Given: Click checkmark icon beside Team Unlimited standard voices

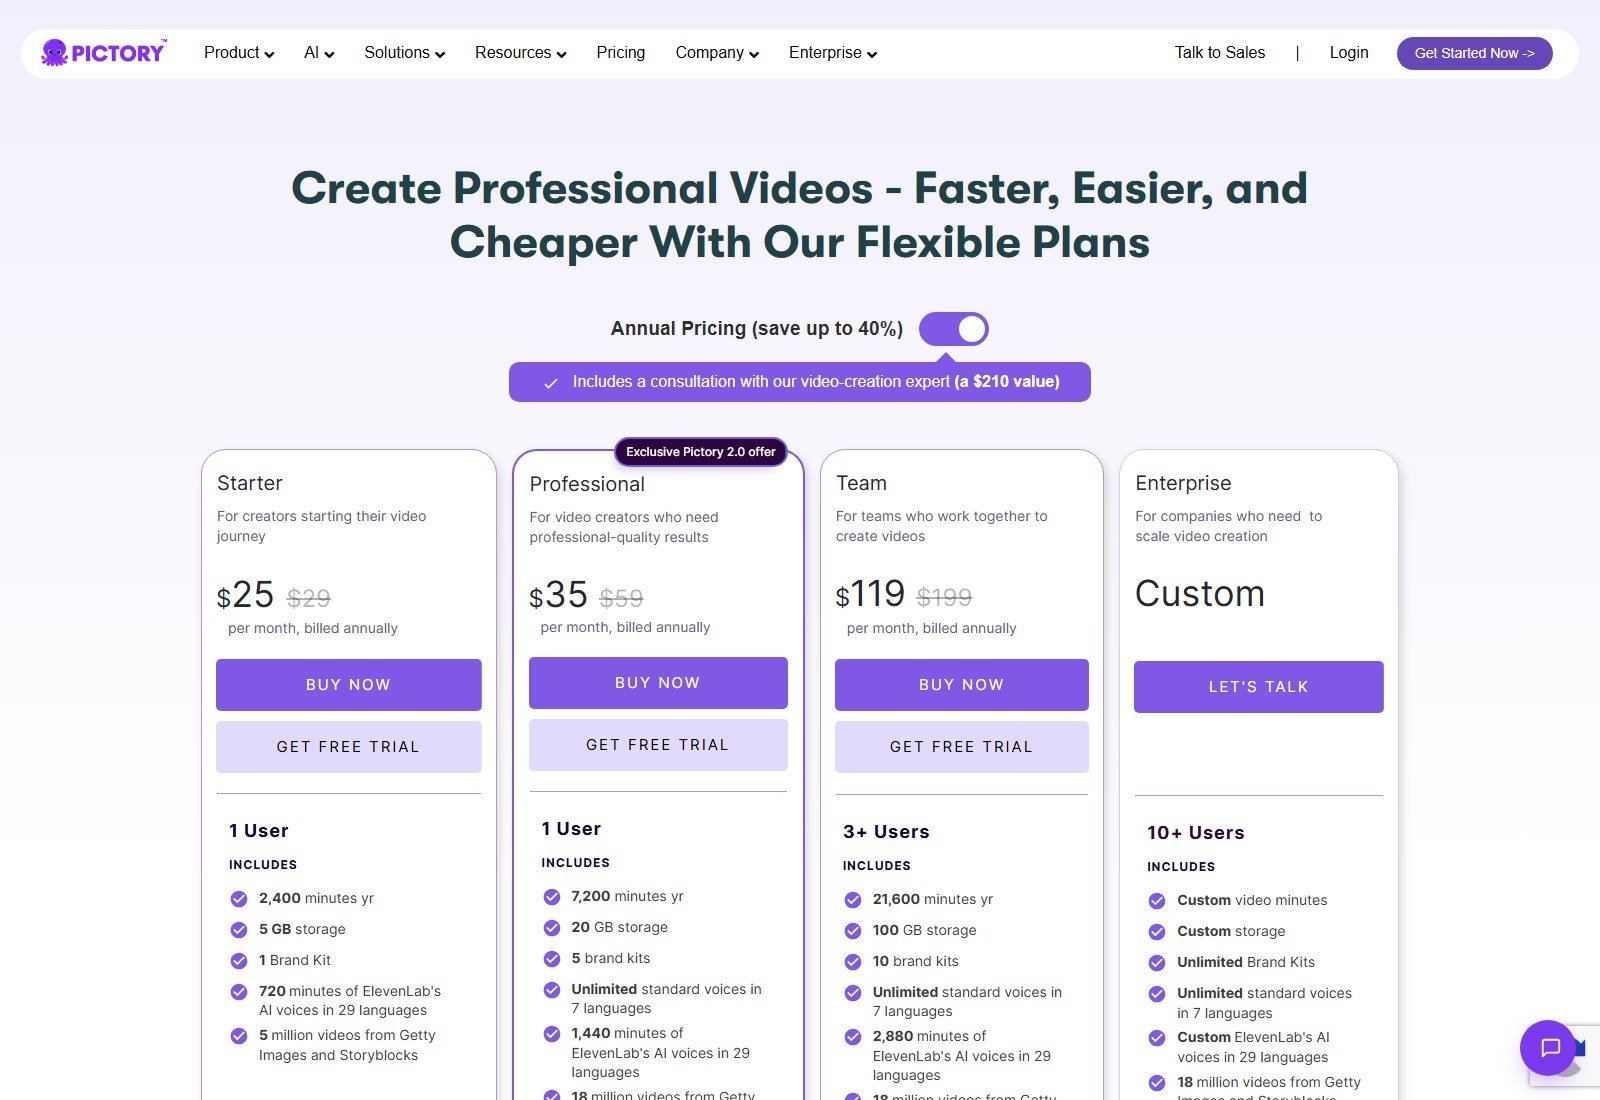Looking at the screenshot, I should 853,992.
